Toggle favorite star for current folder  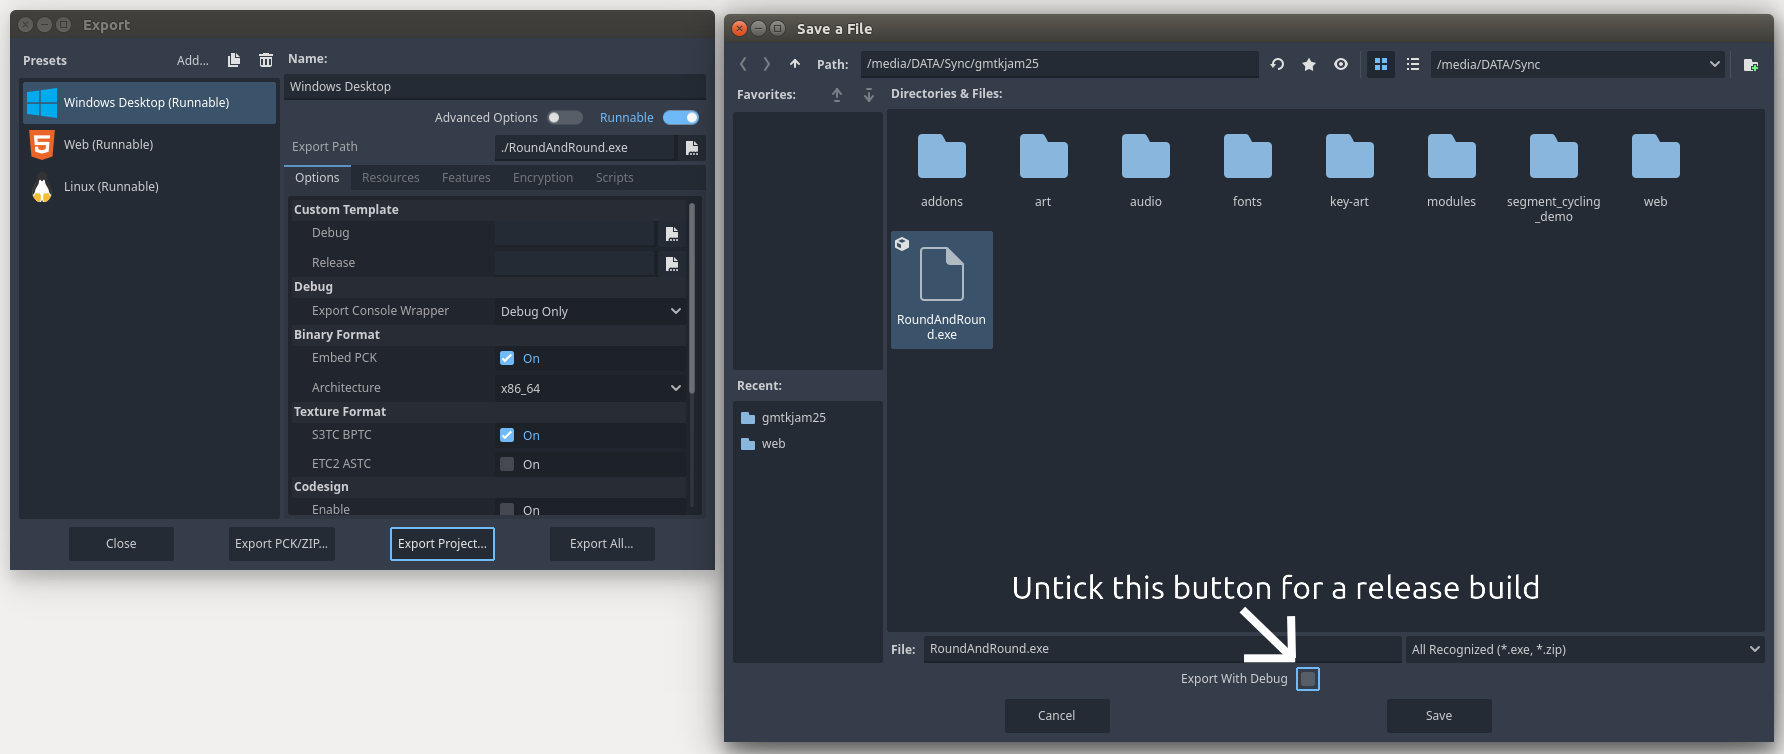[x=1309, y=64]
